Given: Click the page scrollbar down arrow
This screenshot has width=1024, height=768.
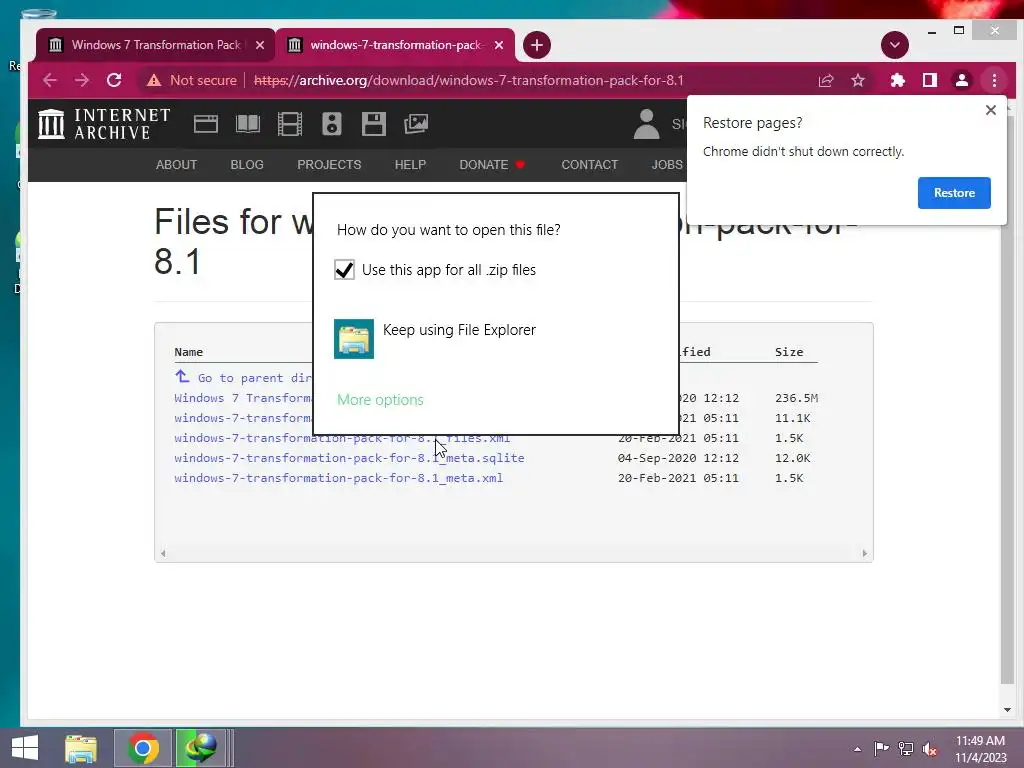Looking at the screenshot, I should (x=1007, y=710).
